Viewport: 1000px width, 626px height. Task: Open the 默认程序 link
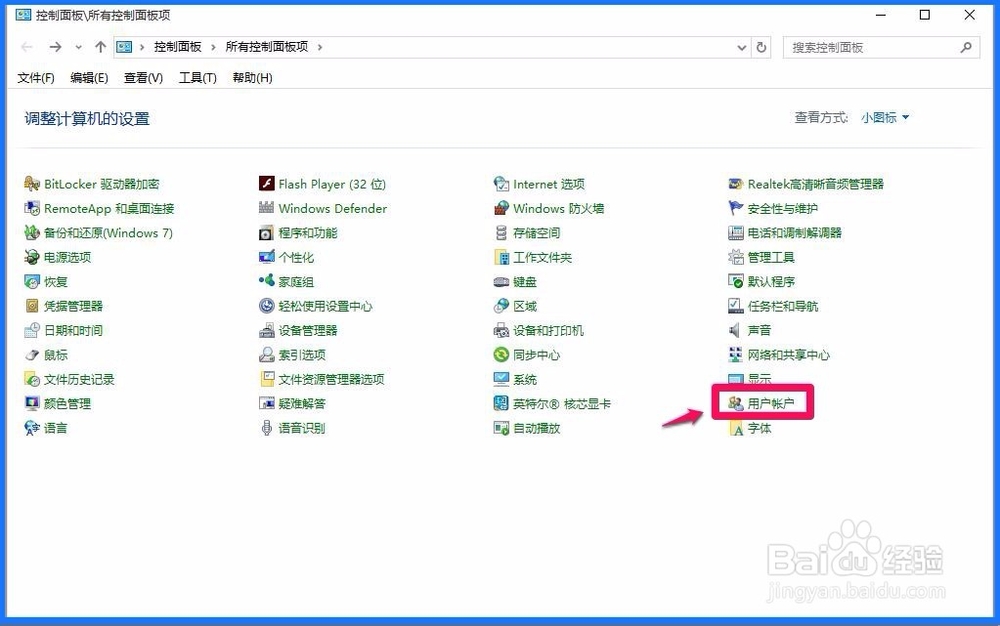pos(771,281)
